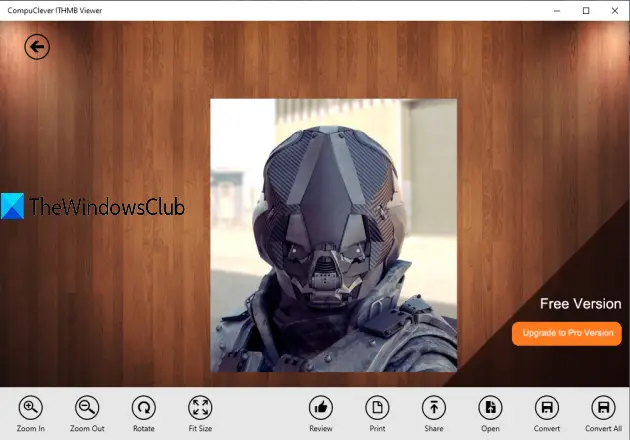Select the Fit Size tool
This screenshot has width=630, height=440.
200,407
